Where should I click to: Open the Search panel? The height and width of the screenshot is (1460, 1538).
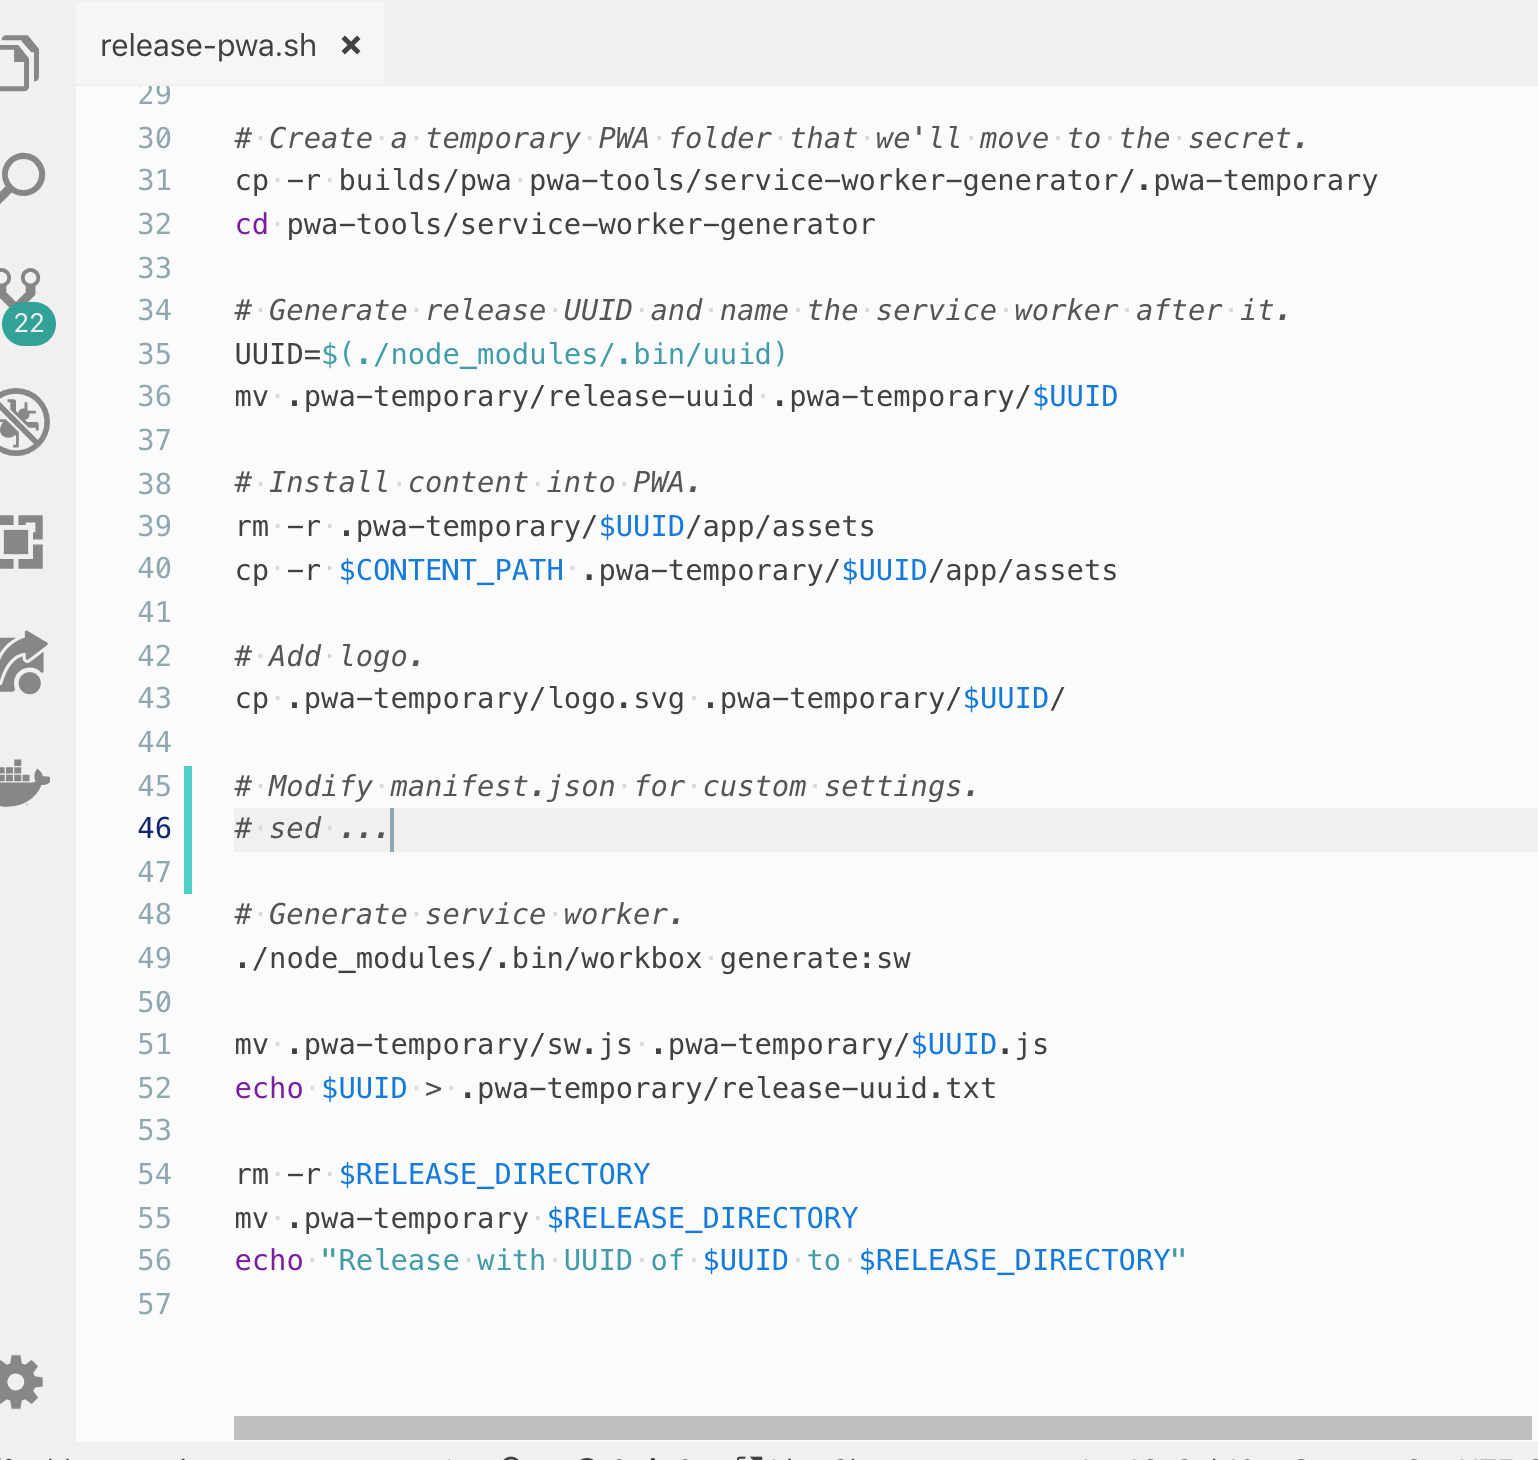[x=22, y=178]
